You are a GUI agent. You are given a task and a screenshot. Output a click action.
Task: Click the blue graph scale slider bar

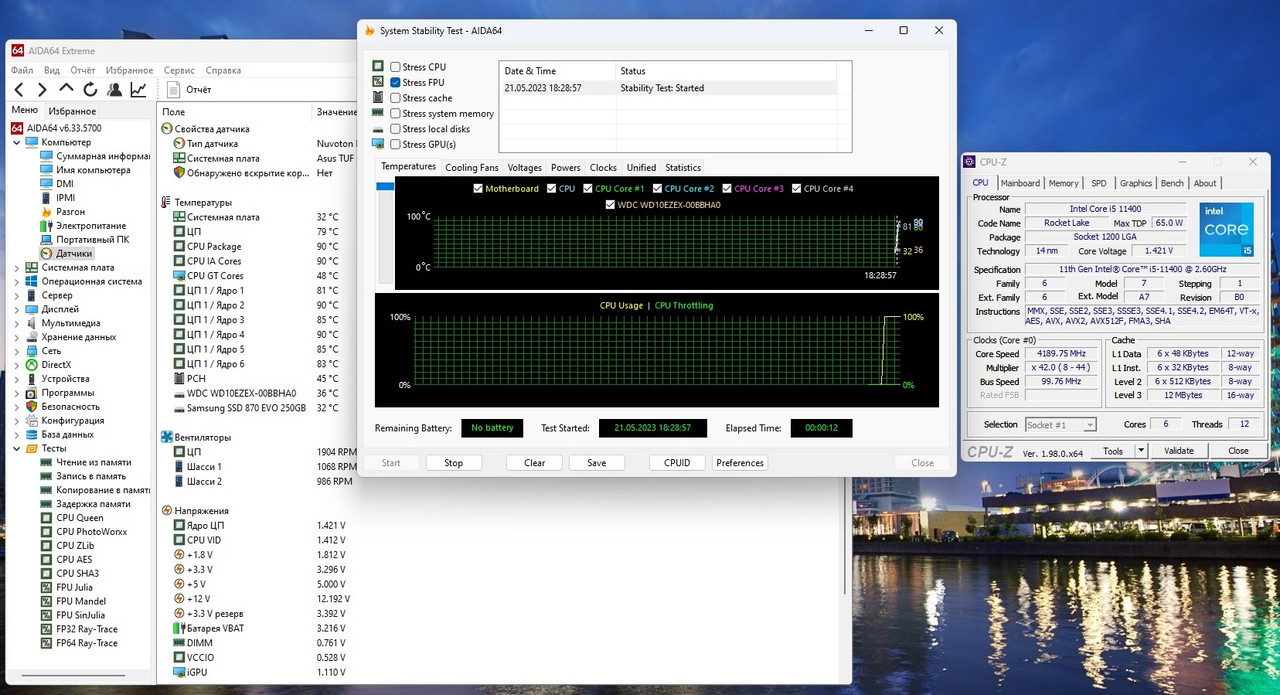click(385, 186)
